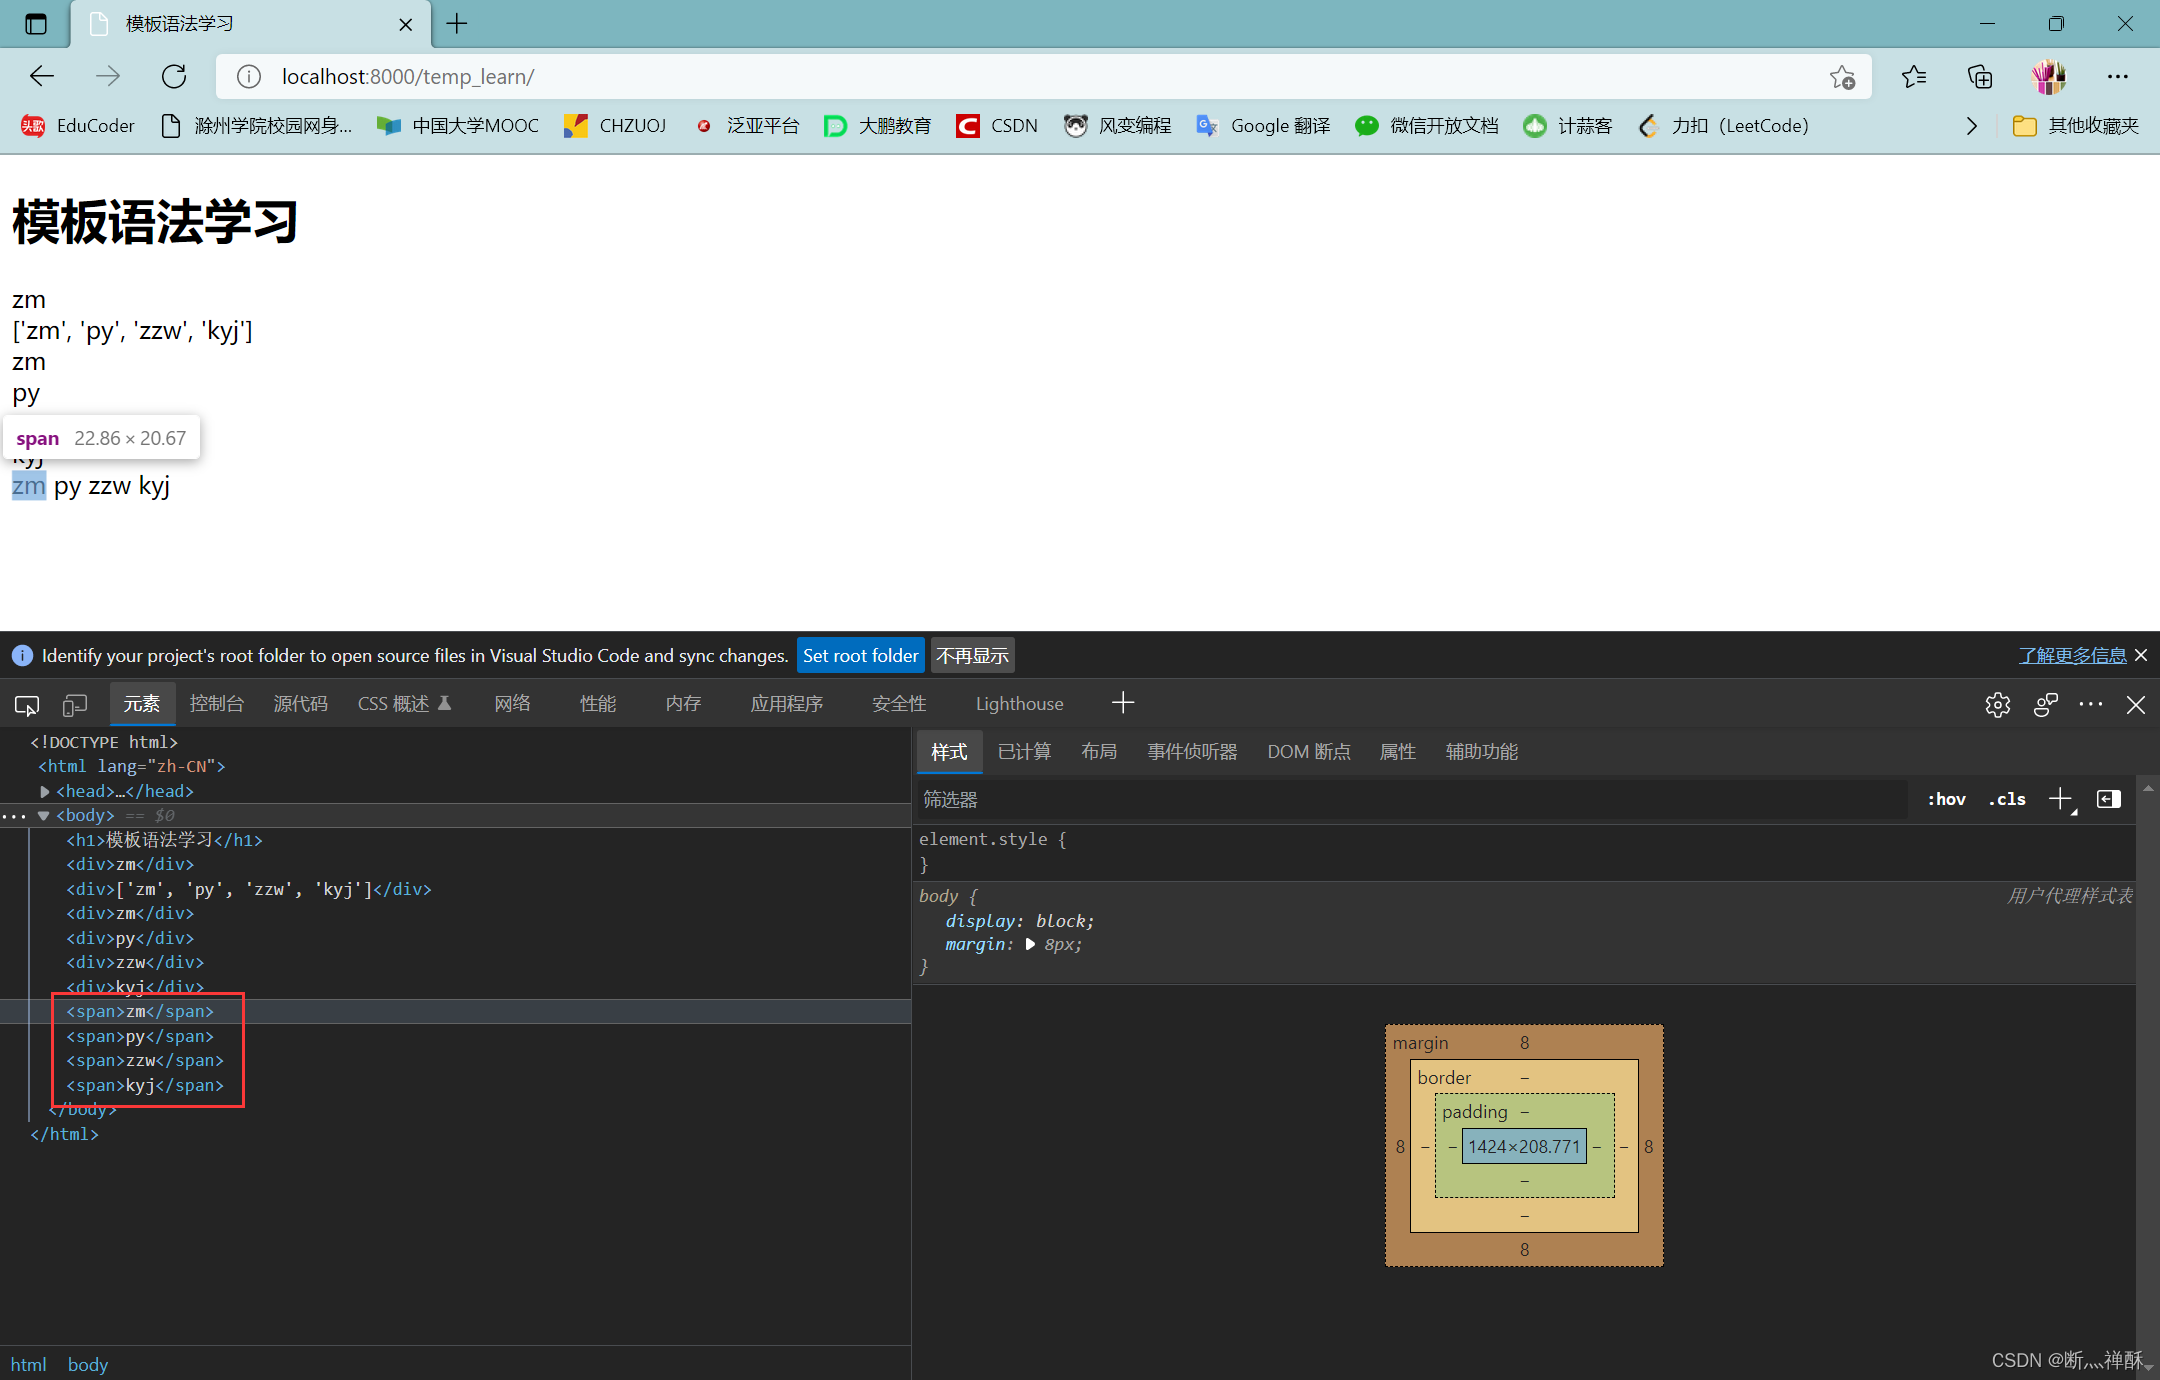Toggle .cls class editor
Screen dimensions: 2160x1380
click(x=2007, y=799)
